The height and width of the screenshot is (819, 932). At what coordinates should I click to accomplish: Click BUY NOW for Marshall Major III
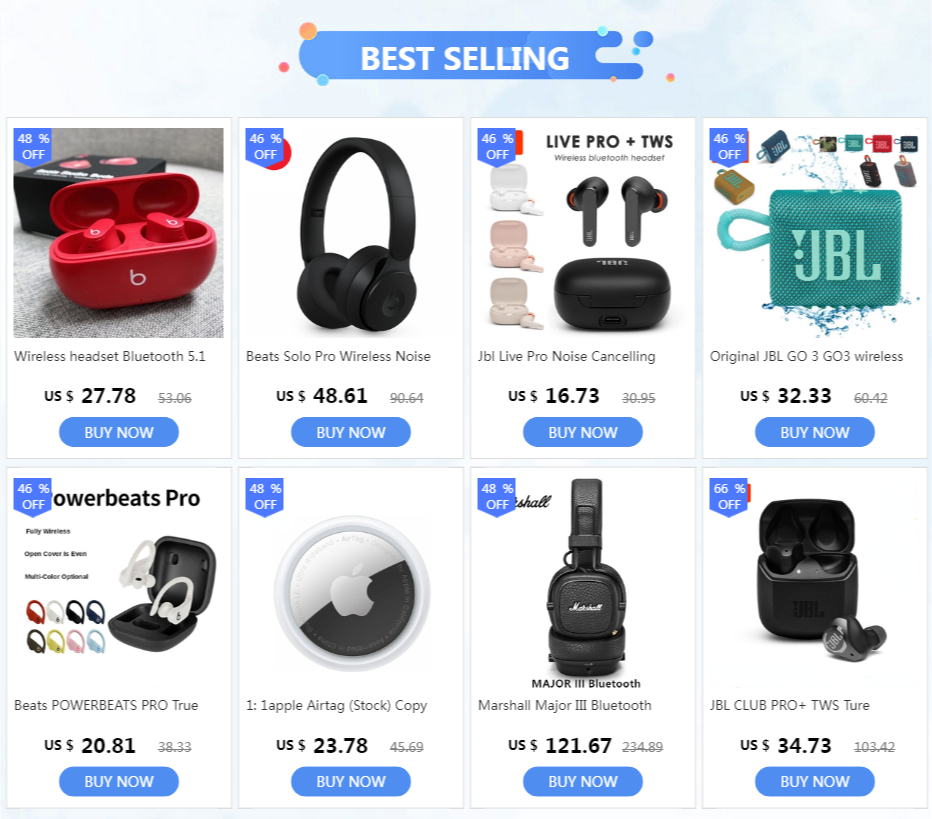[582, 781]
